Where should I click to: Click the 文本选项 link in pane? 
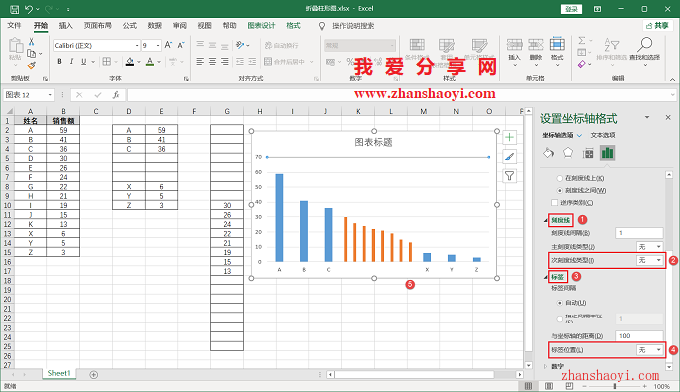pos(603,135)
